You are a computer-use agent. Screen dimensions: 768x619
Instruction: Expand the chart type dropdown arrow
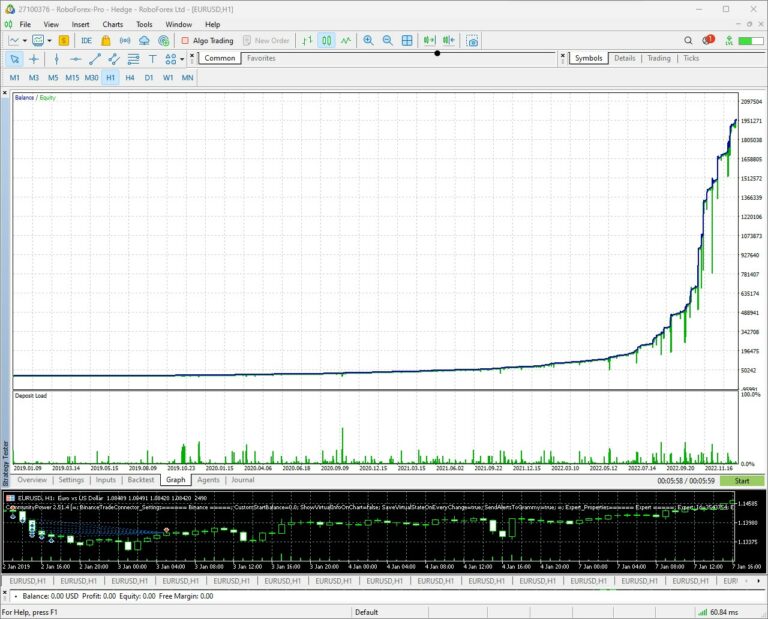coord(25,41)
